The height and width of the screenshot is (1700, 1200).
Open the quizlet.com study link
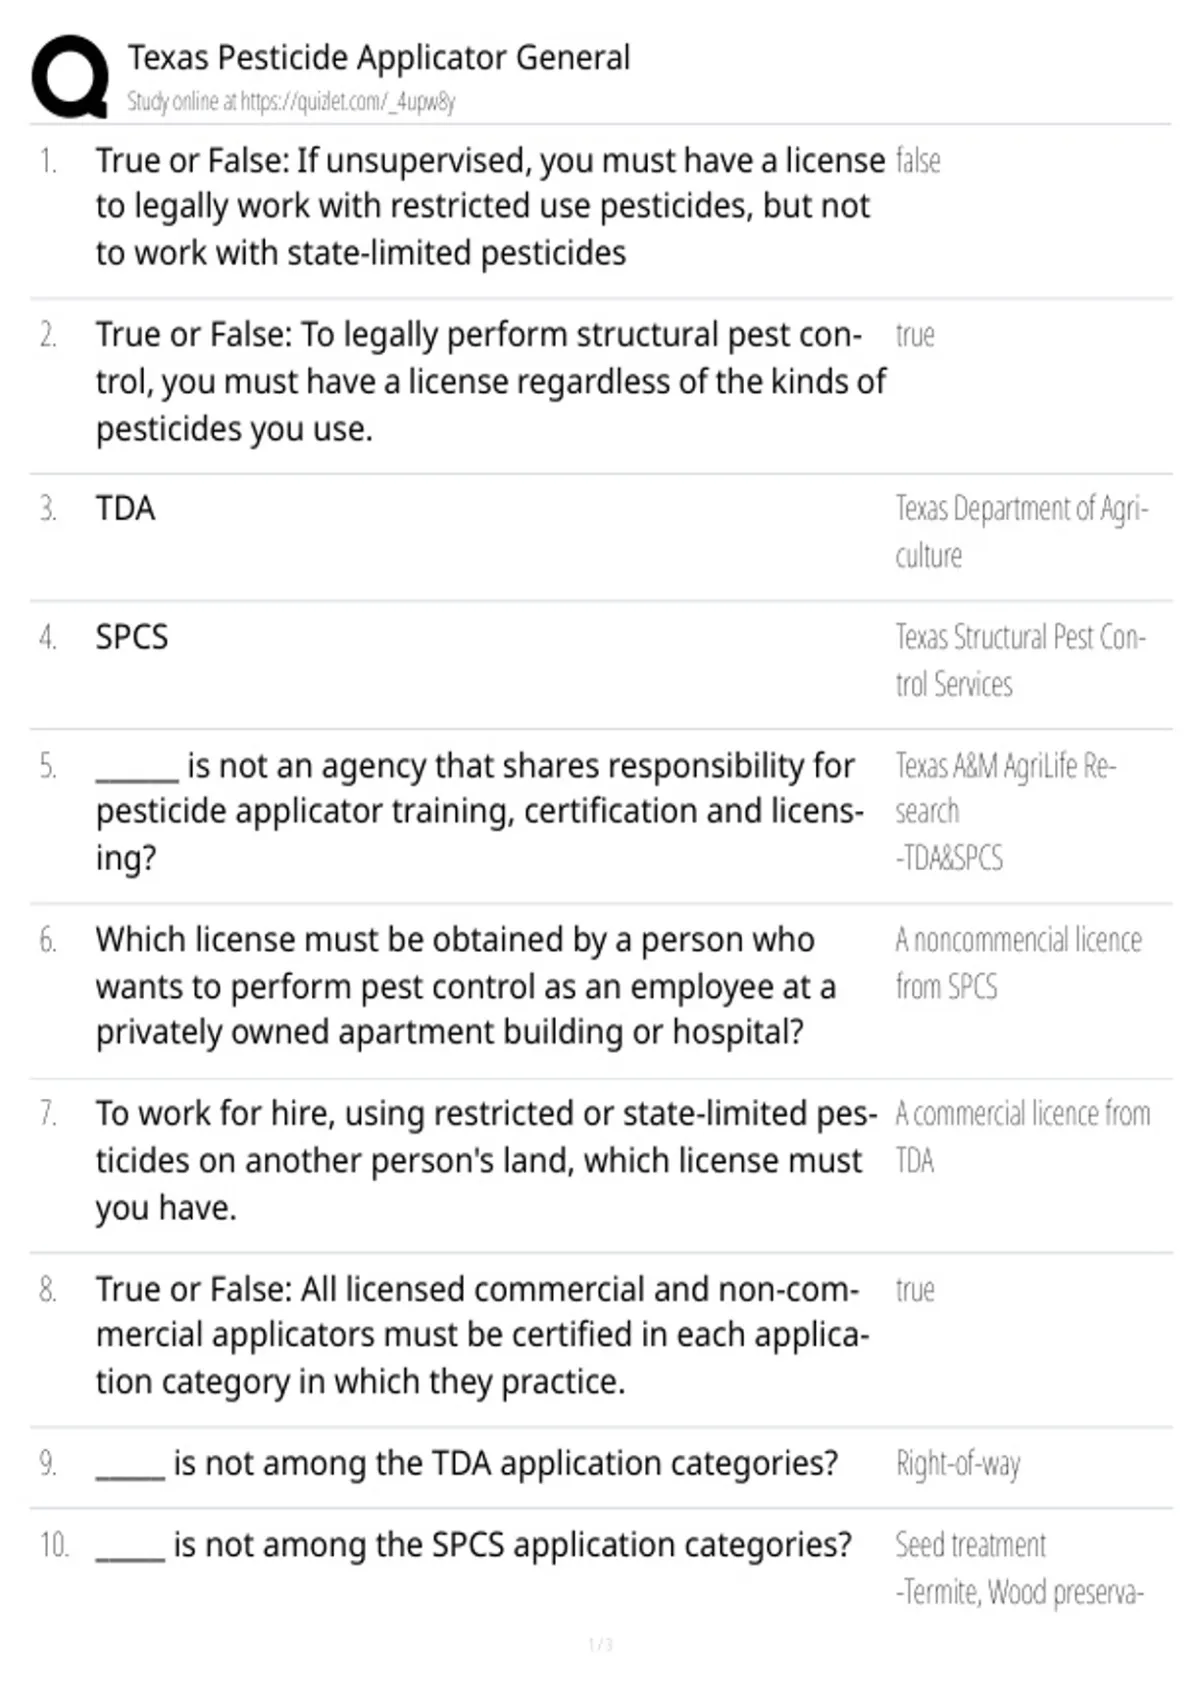(x=291, y=101)
